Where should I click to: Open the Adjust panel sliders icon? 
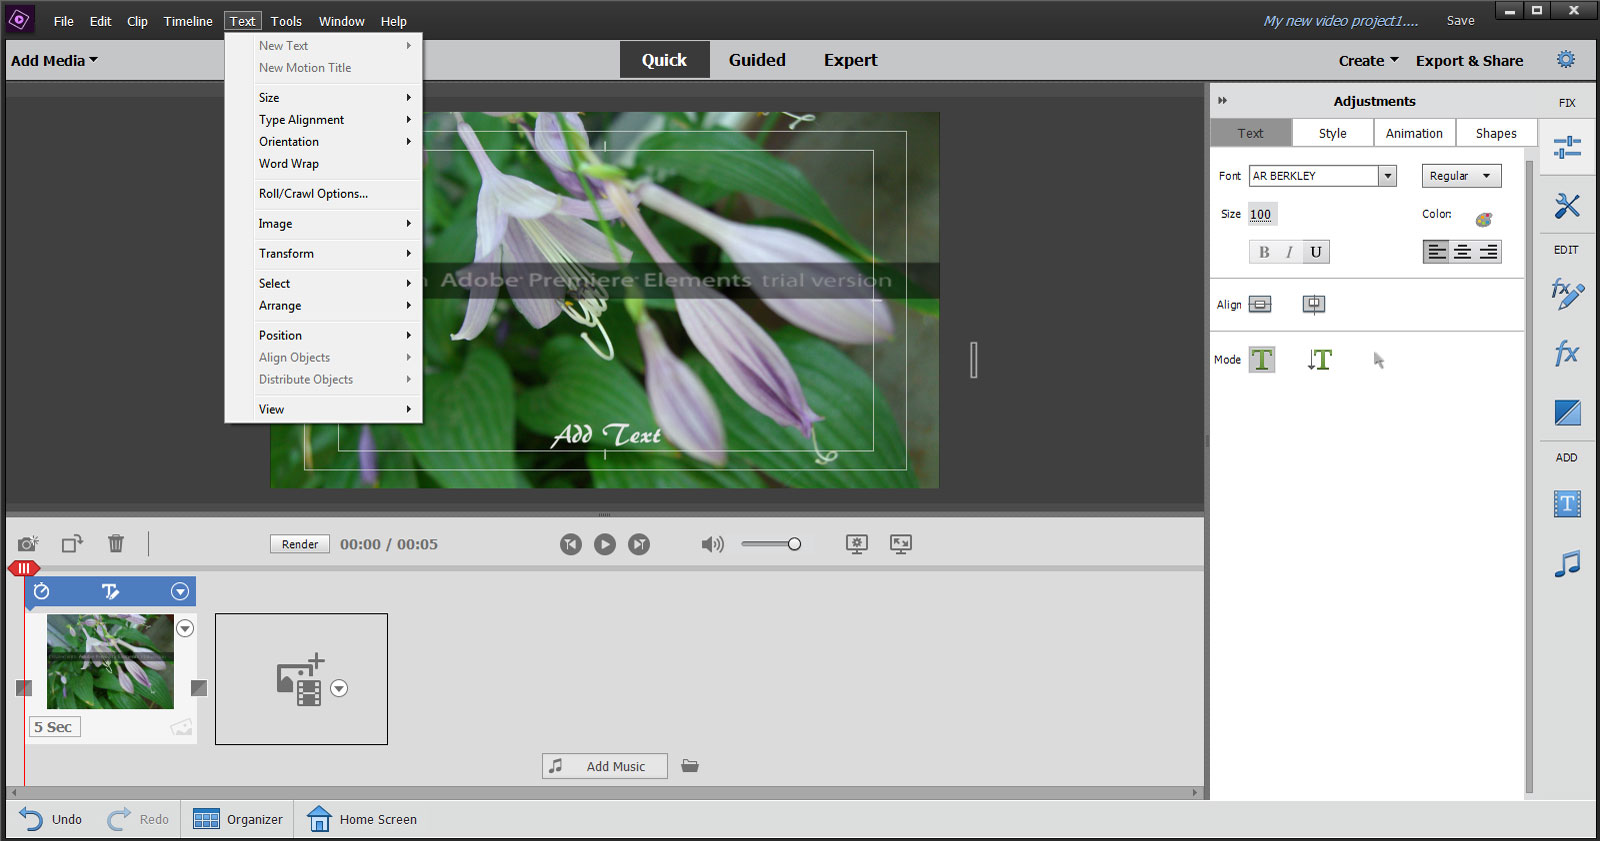pyautogui.click(x=1567, y=148)
